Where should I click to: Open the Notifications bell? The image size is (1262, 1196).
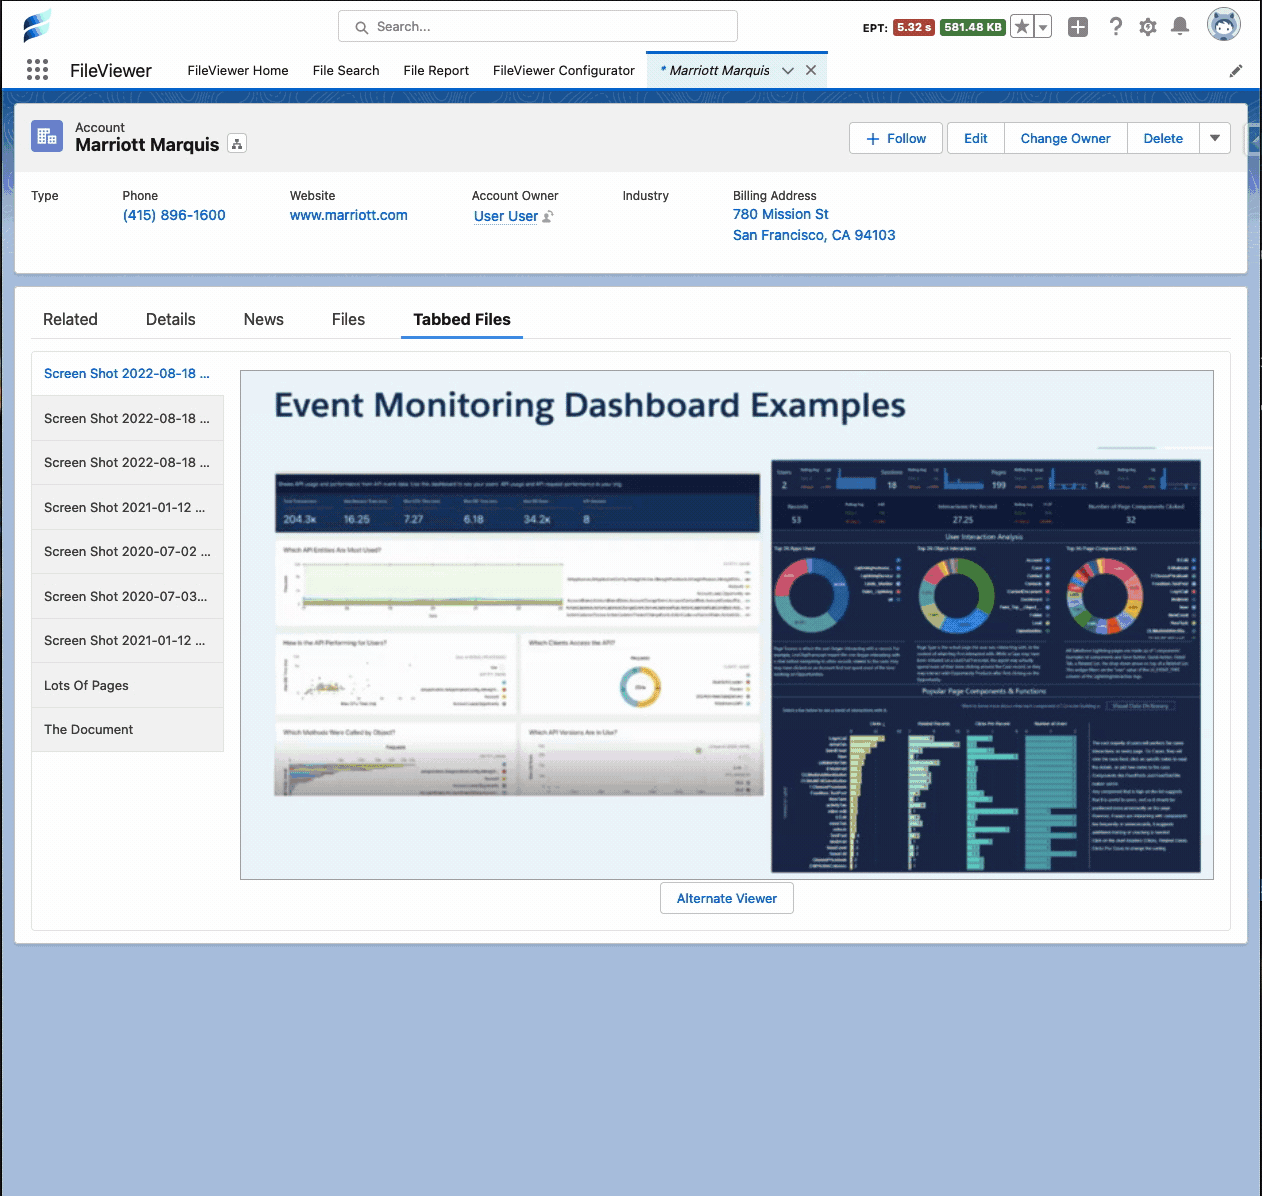point(1180,27)
